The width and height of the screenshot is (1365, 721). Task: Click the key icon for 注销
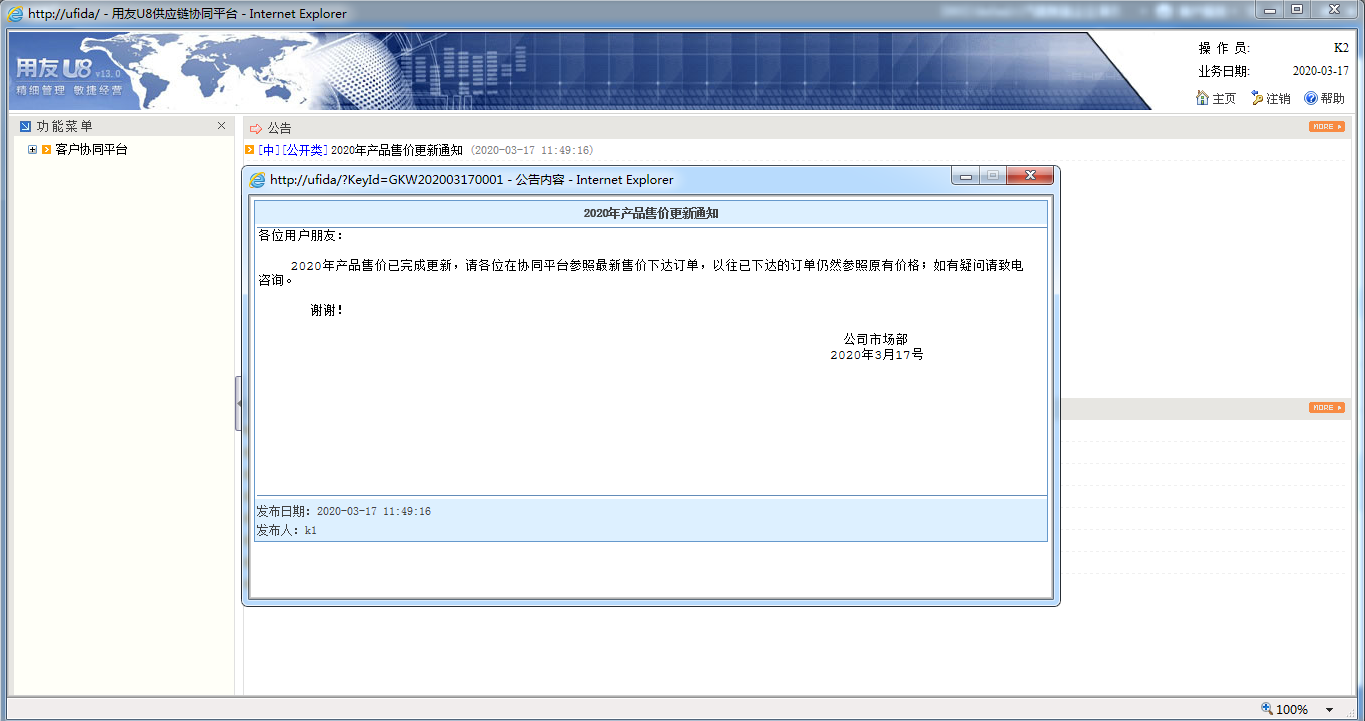click(1257, 98)
